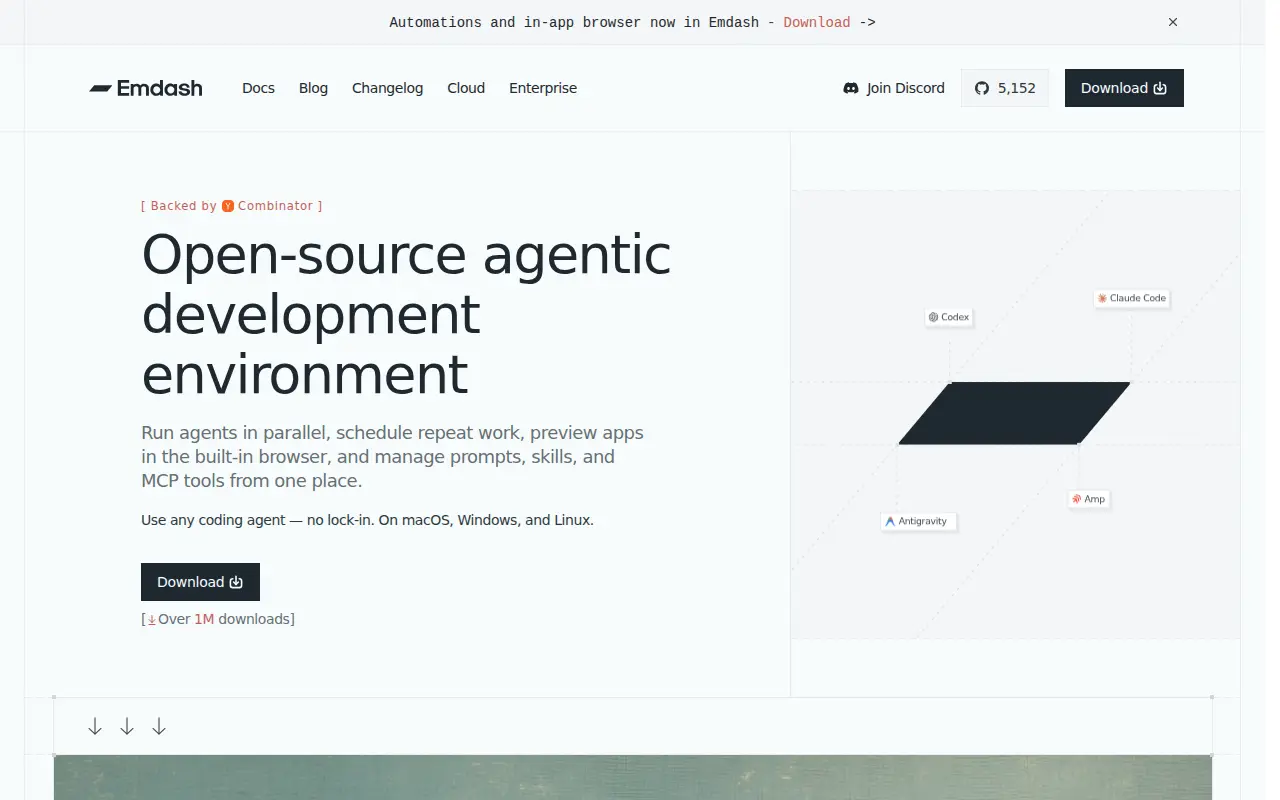Click the dark parallelogram graphic

[x=1014, y=413]
